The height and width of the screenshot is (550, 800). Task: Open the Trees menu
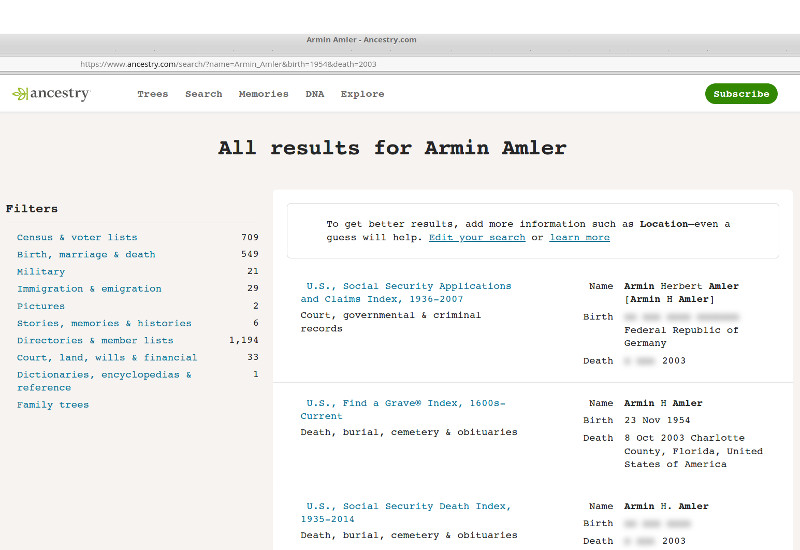coord(153,94)
